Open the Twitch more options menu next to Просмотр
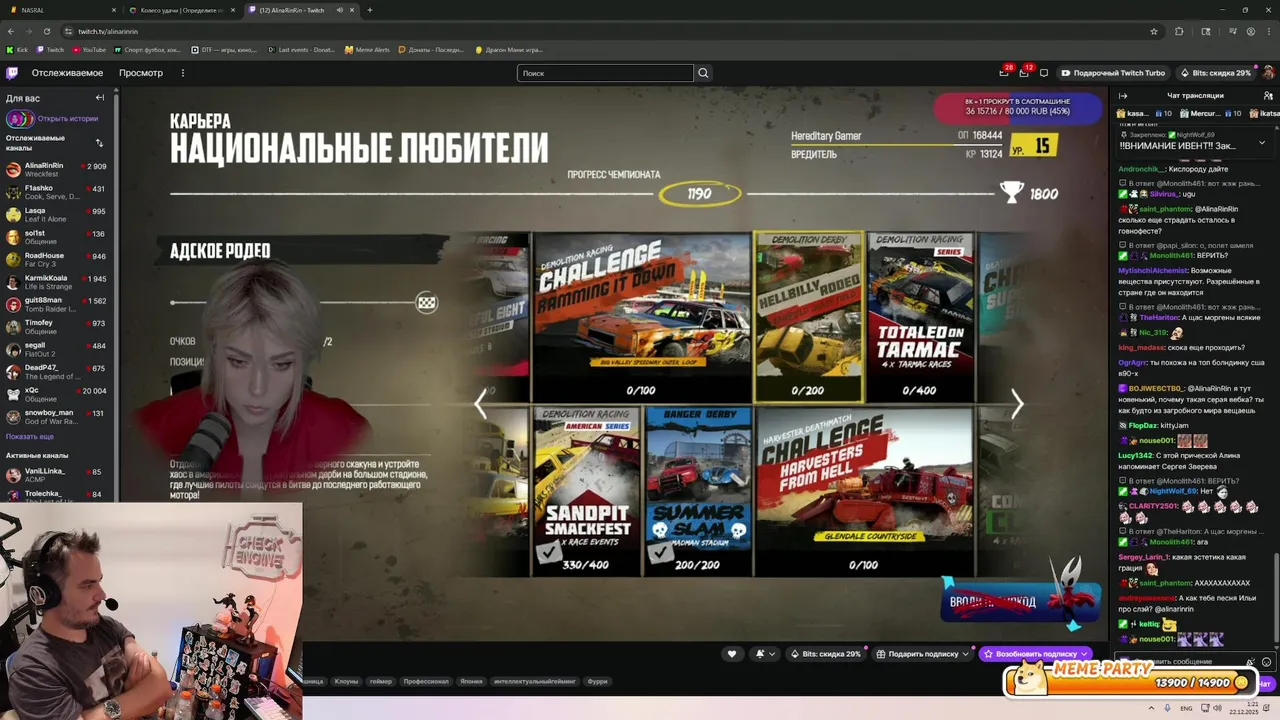Screen dimensions: 1280x720 pos(183,73)
